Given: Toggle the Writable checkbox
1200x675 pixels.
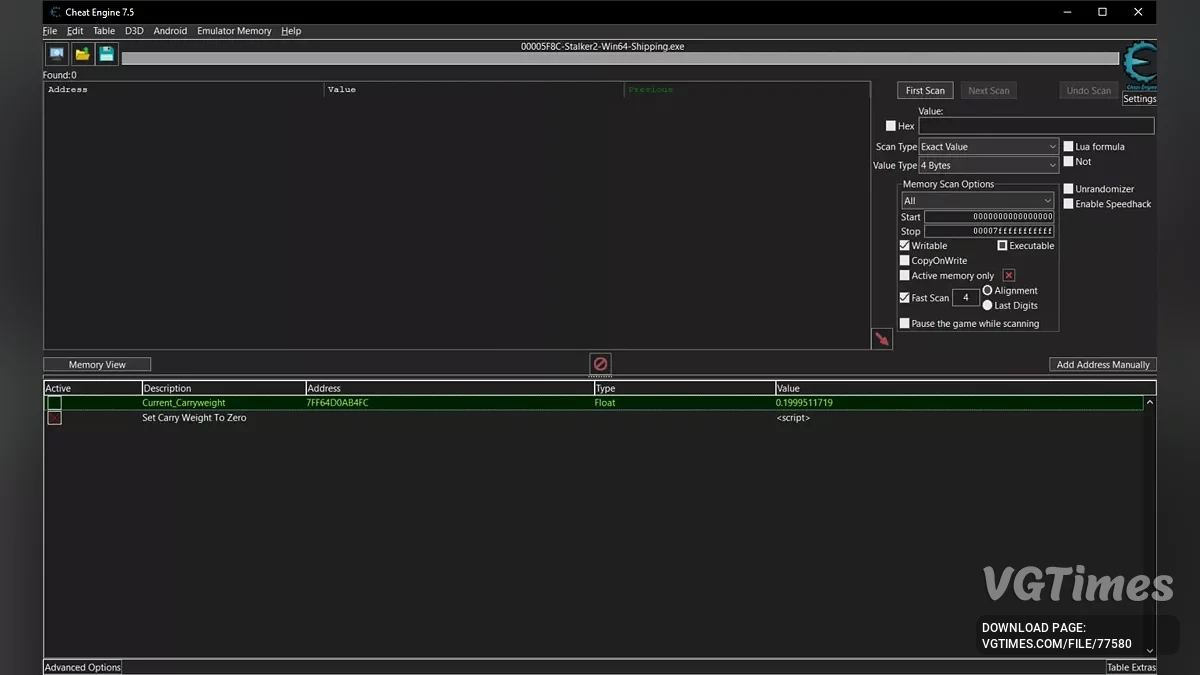Looking at the screenshot, I should pyautogui.click(x=905, y=246).
